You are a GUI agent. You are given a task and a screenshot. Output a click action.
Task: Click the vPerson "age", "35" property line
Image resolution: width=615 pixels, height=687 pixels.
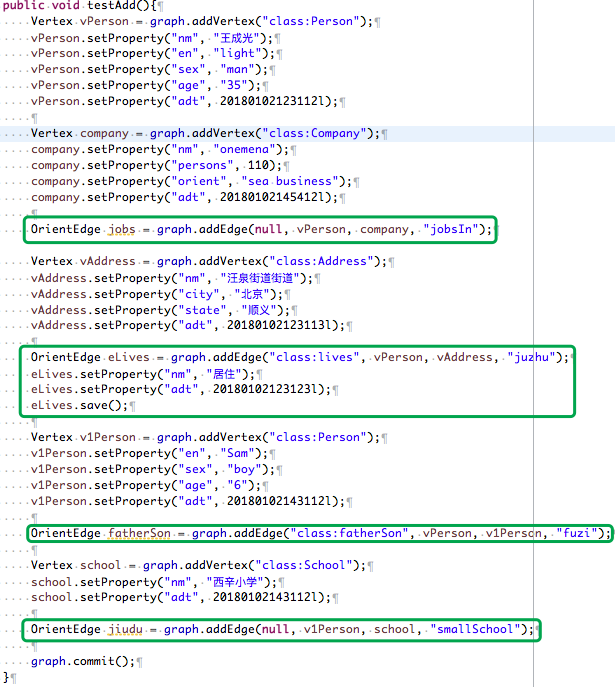(145, 85)
